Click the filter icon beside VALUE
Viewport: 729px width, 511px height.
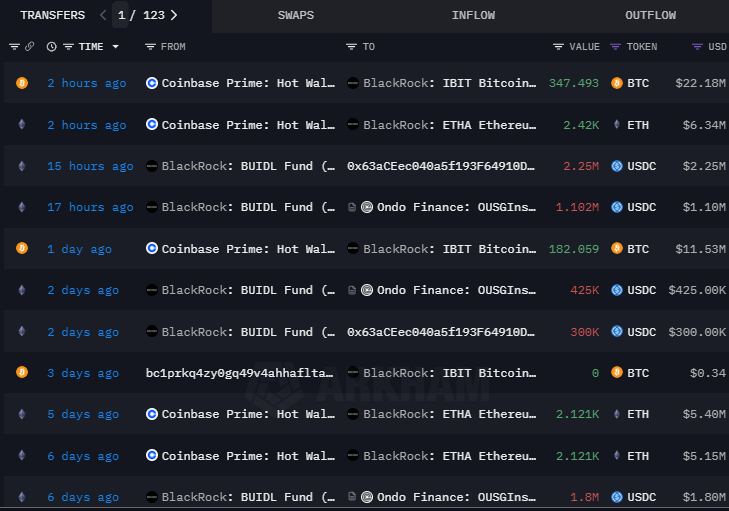[558, 47]
